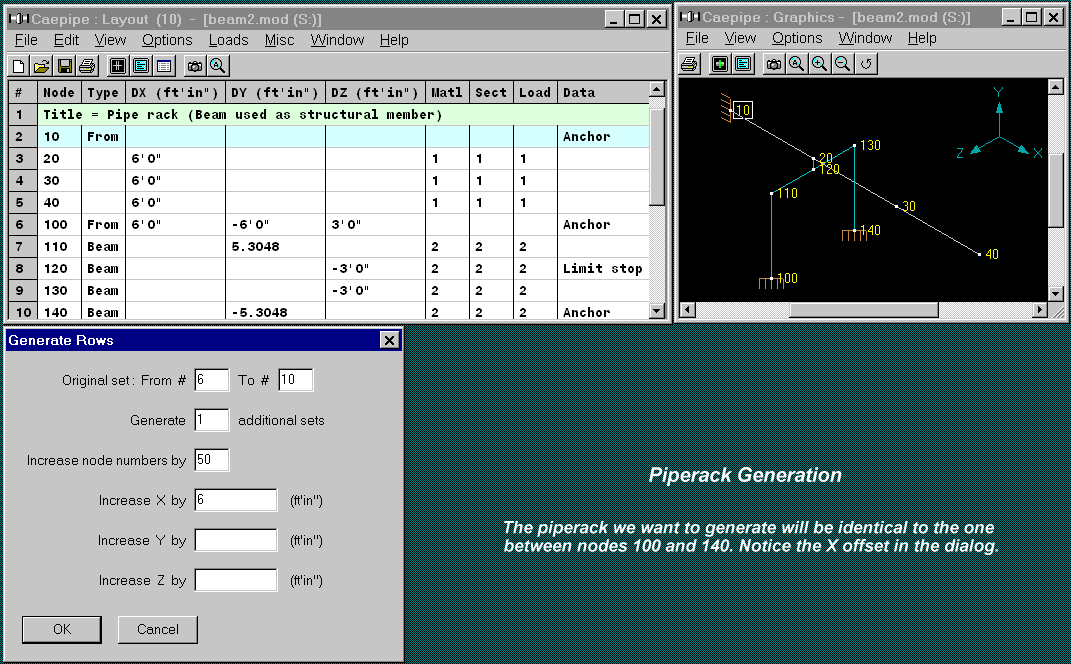
Task: Click the Matl column header
Action: pos(447,92)
